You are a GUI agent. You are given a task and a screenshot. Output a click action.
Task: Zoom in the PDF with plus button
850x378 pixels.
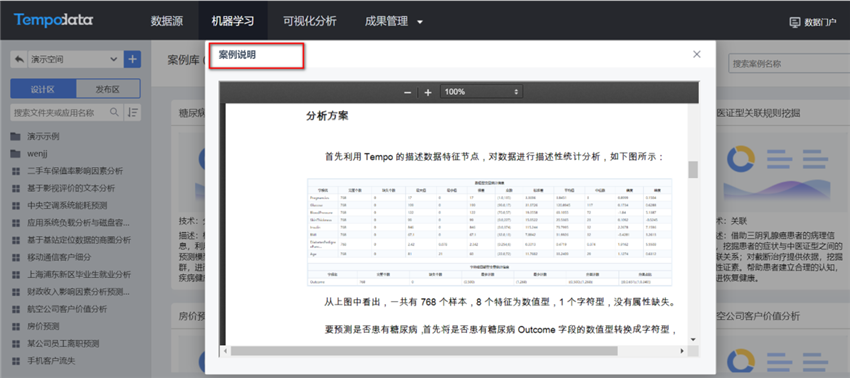428,93
